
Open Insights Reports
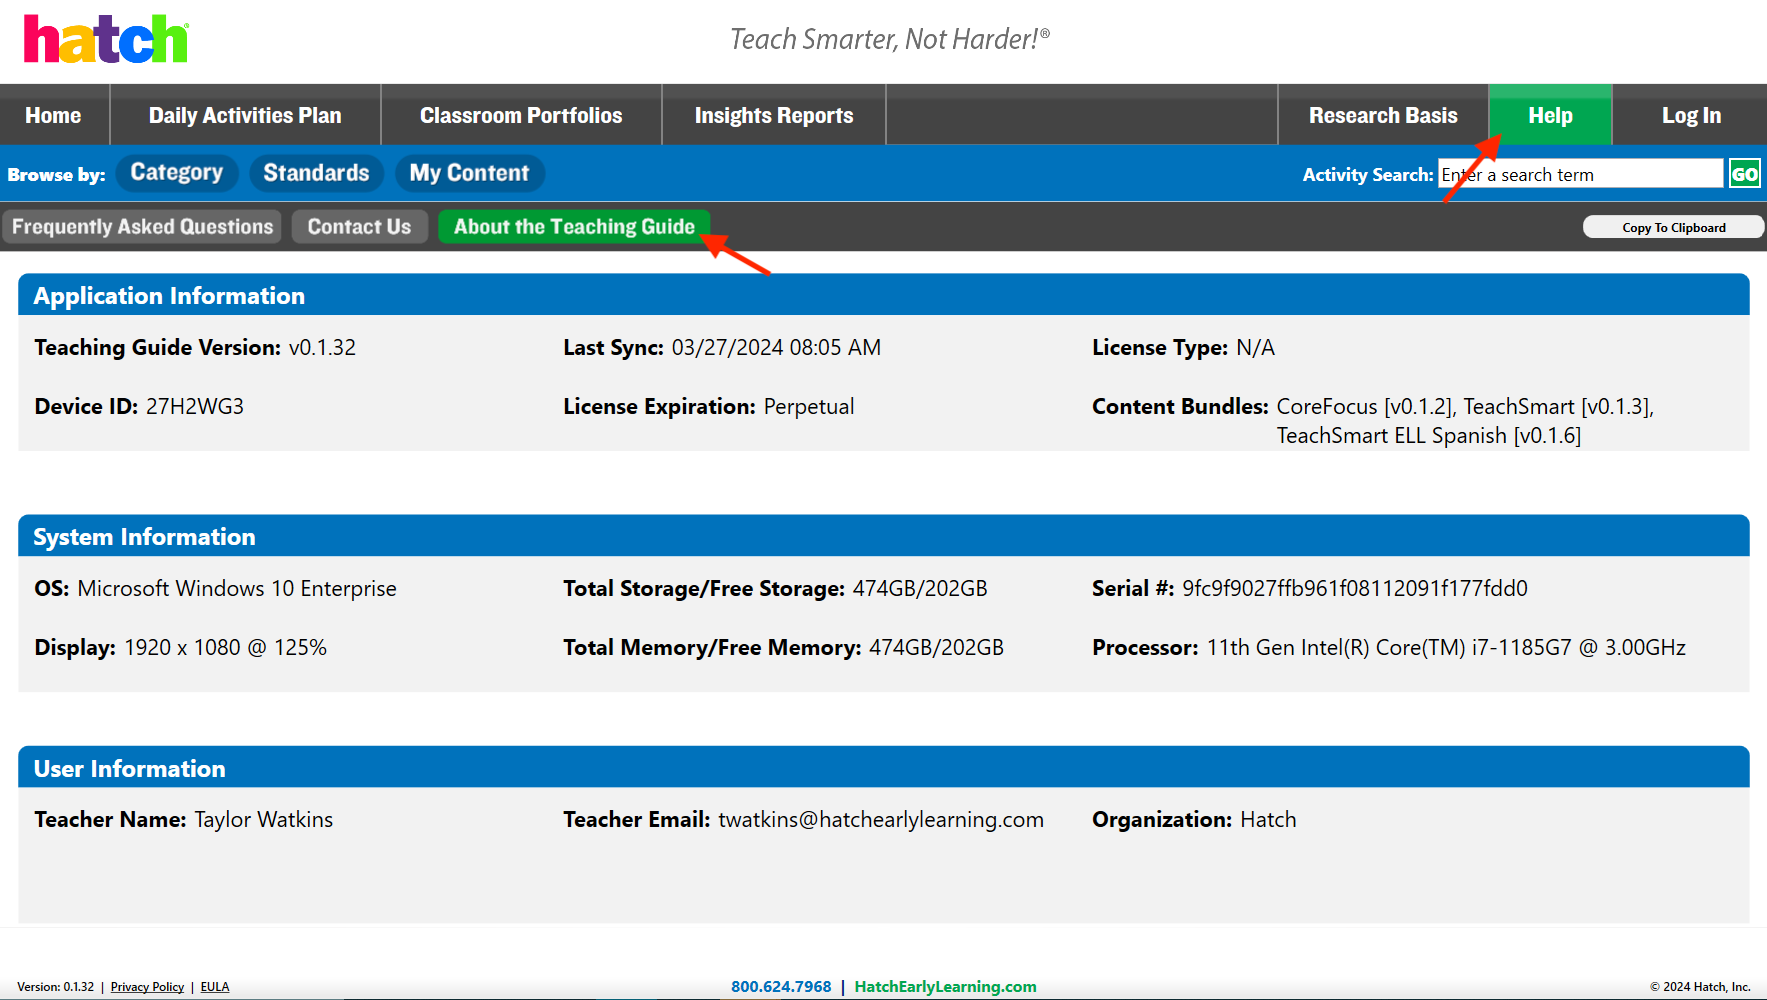(x=774, y=115)
